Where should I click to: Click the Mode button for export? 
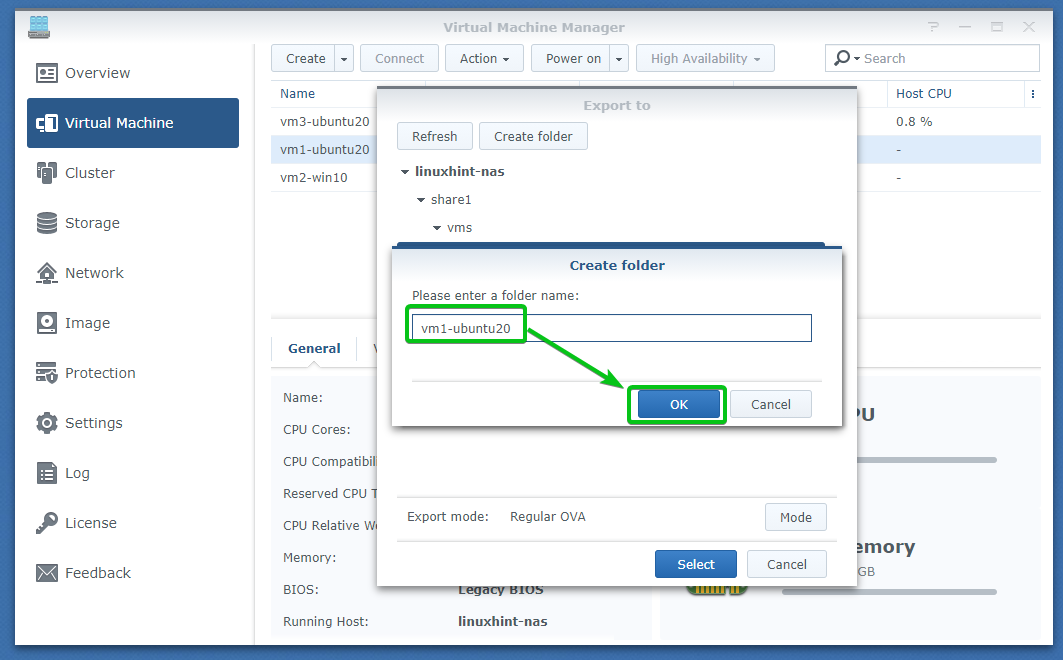(796, 517)
